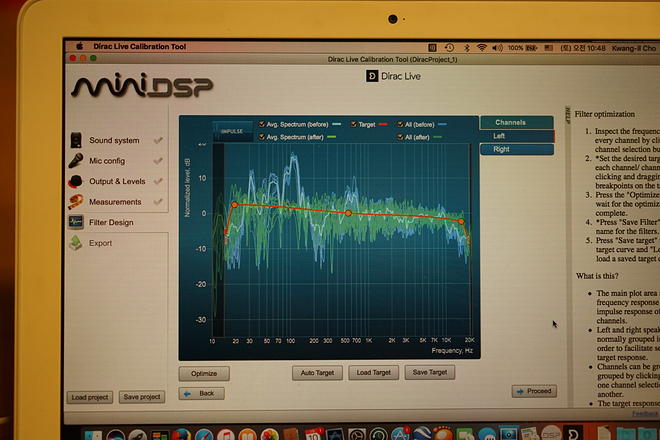Screen dimensions: 660x440
Task: Click the Feedback link at bottom right
Action: pyautogui.click(x=644, y=414)
